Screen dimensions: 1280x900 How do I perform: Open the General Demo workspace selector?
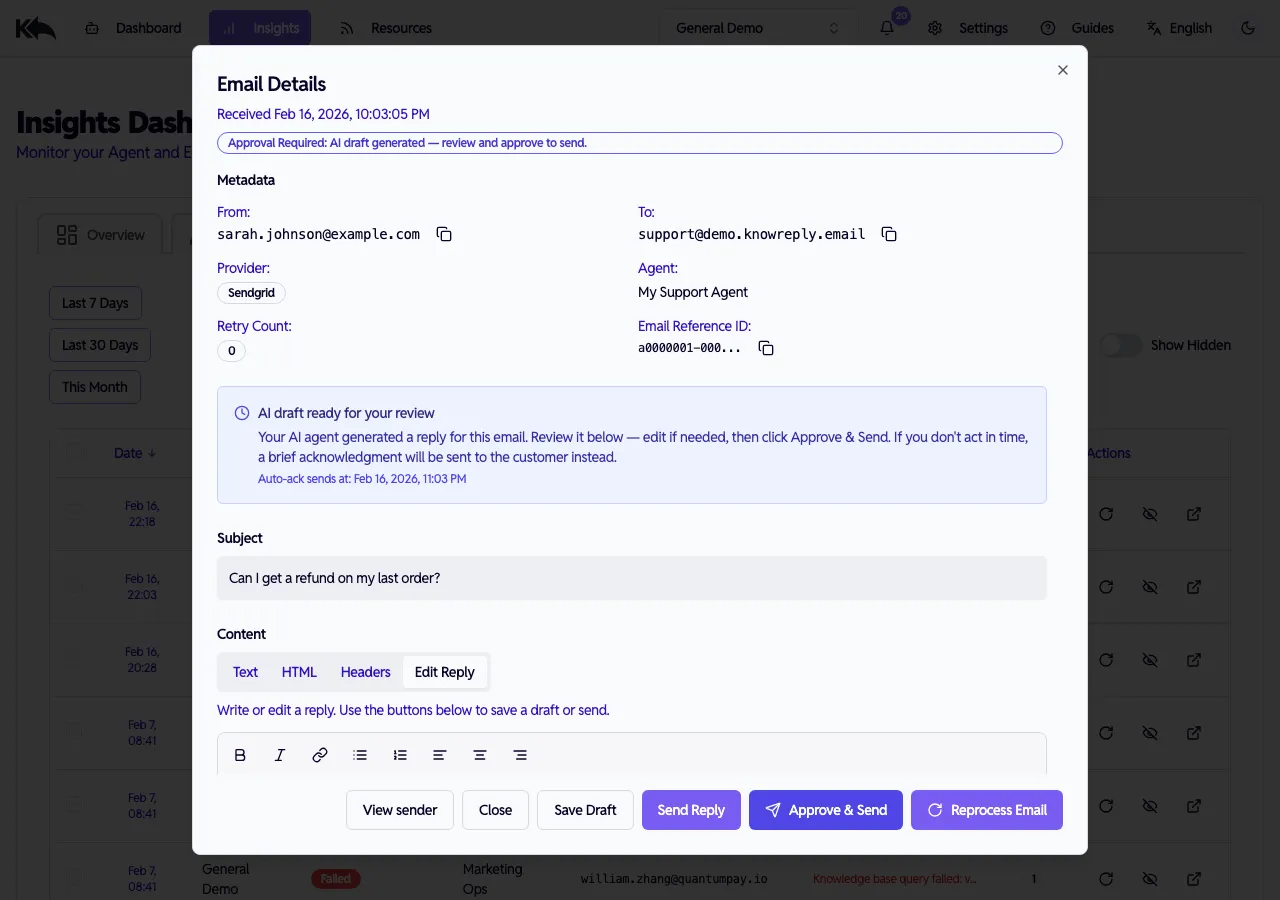point(757,27)
